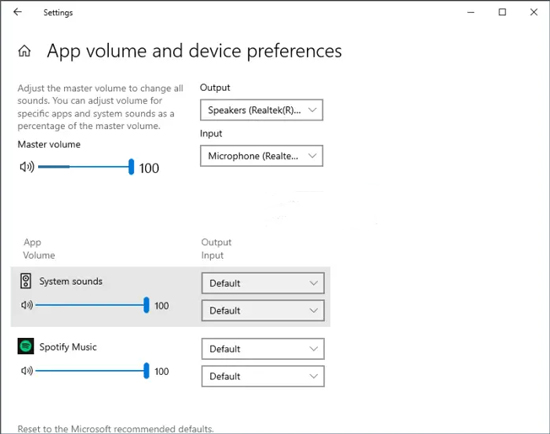Click the System sounds label
Image resolution: width=550 pixels, height=434 pixels.
pos(71,281)
